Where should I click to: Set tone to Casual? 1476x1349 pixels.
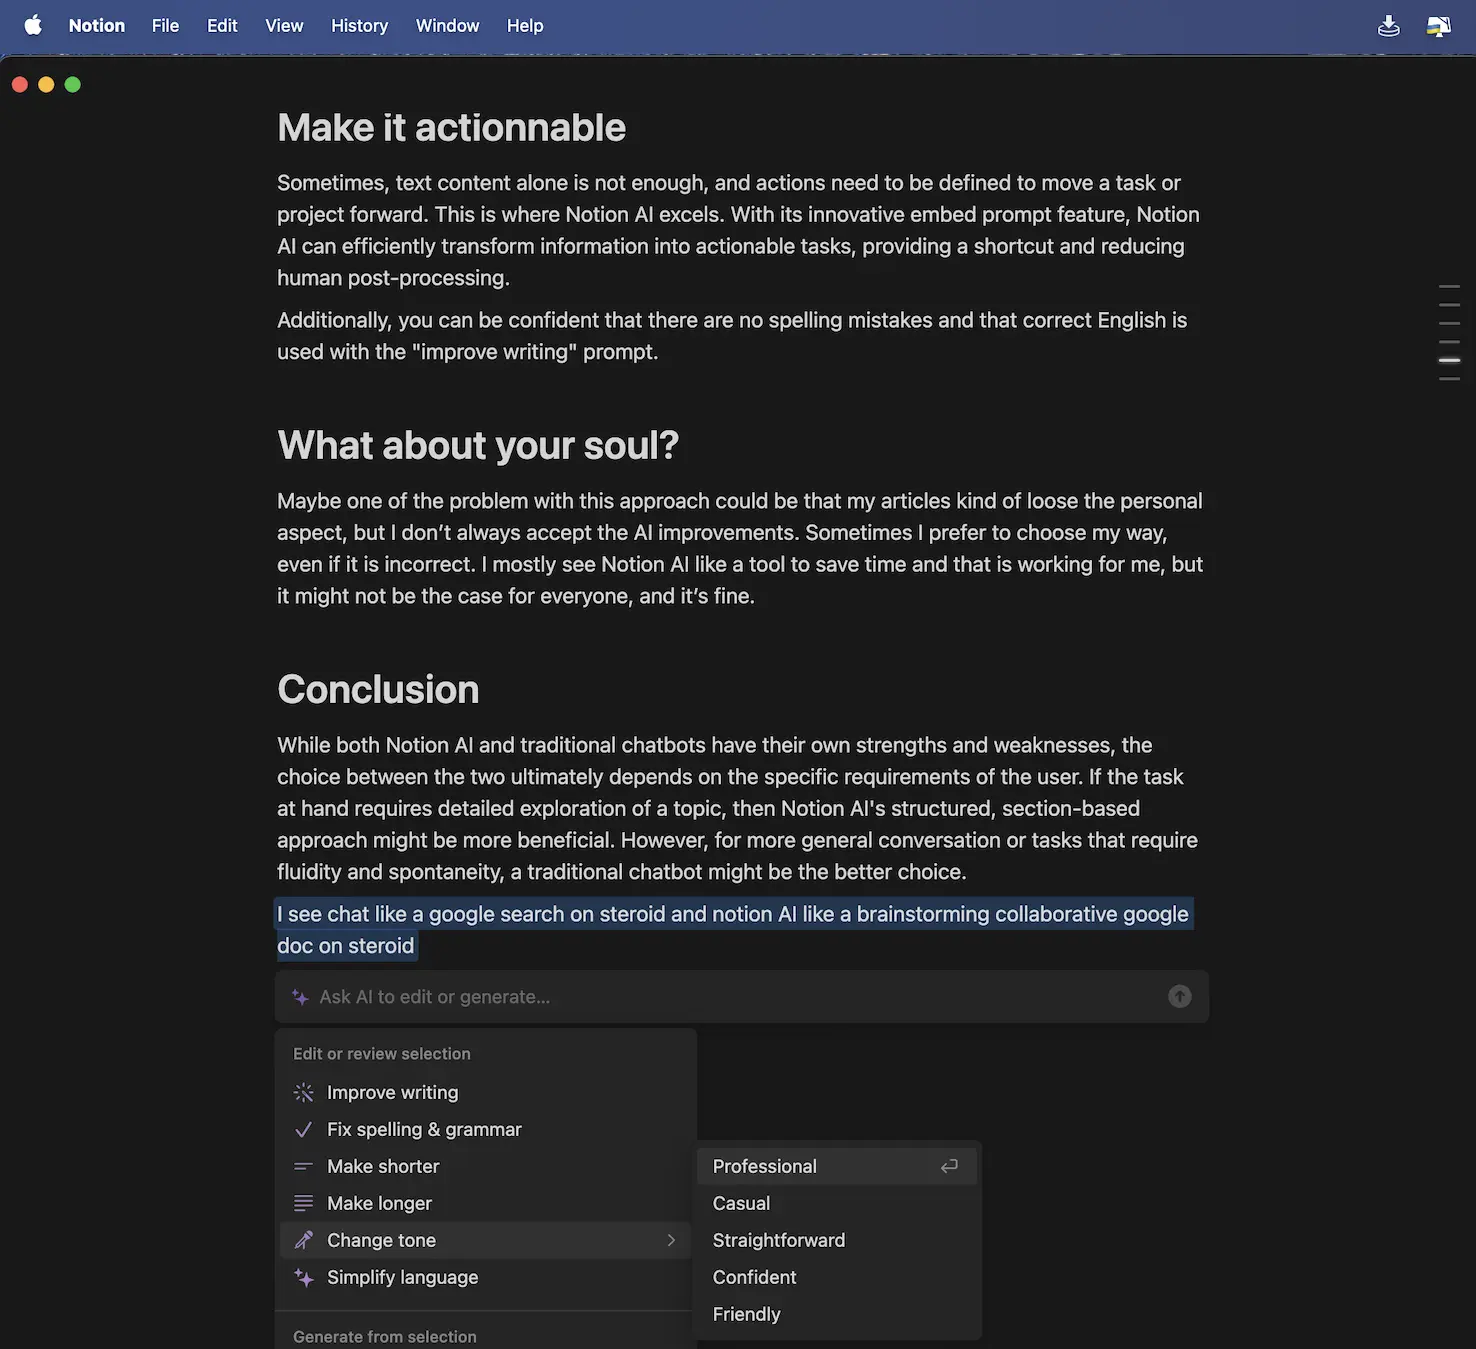click(837, 1203)
